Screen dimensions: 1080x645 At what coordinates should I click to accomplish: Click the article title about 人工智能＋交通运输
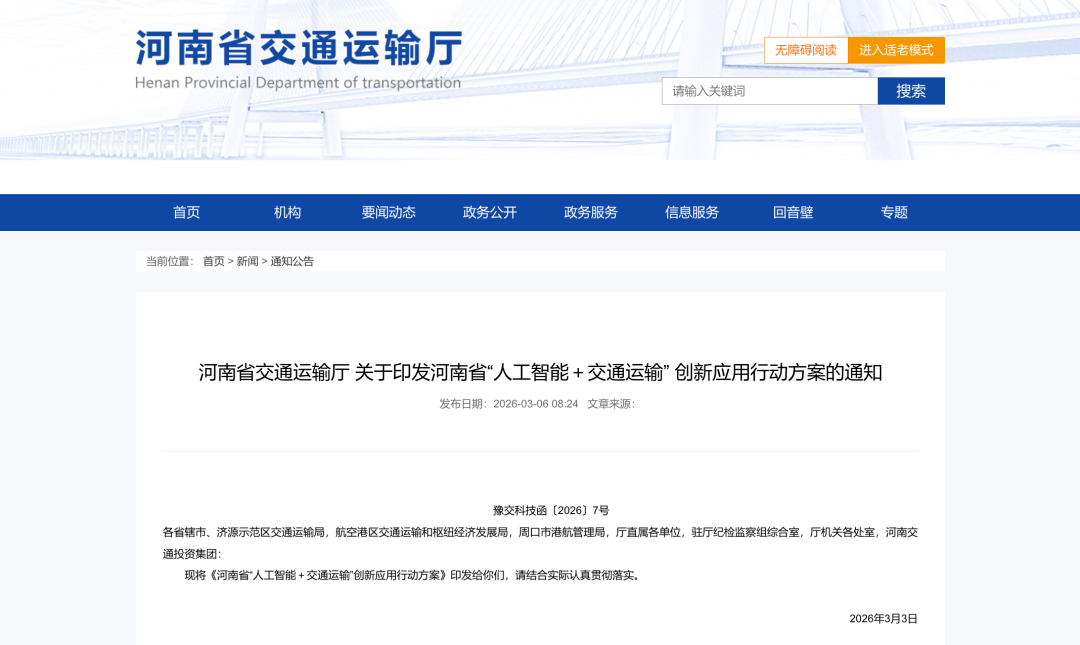tap(540, 373)
